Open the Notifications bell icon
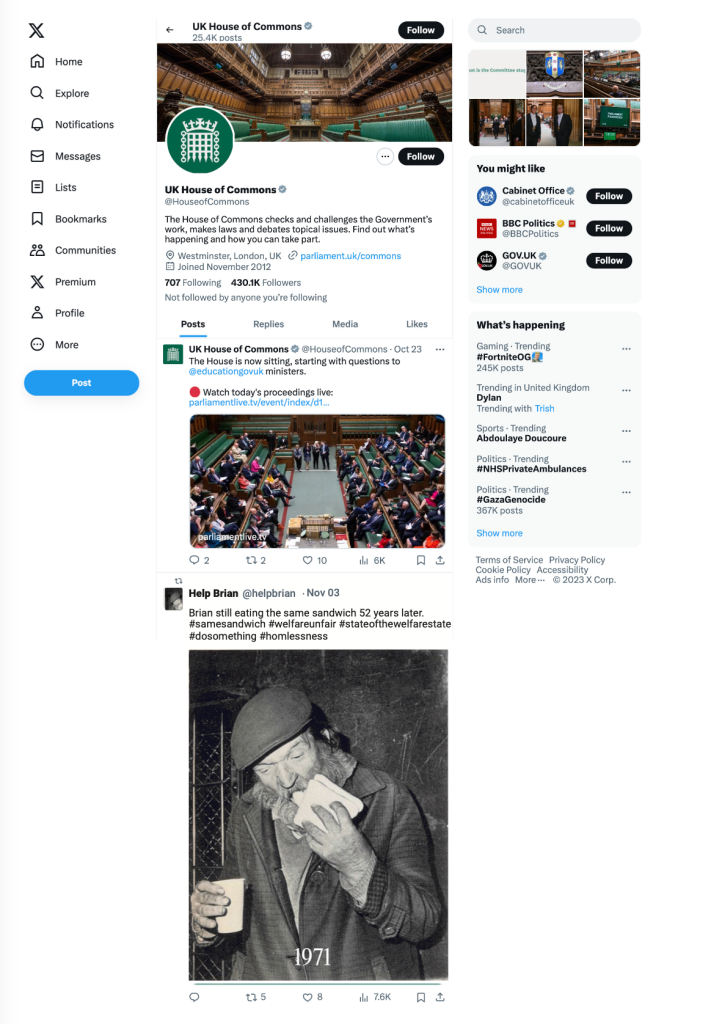This screenshot has height=1024, width=722. (37, 124)
